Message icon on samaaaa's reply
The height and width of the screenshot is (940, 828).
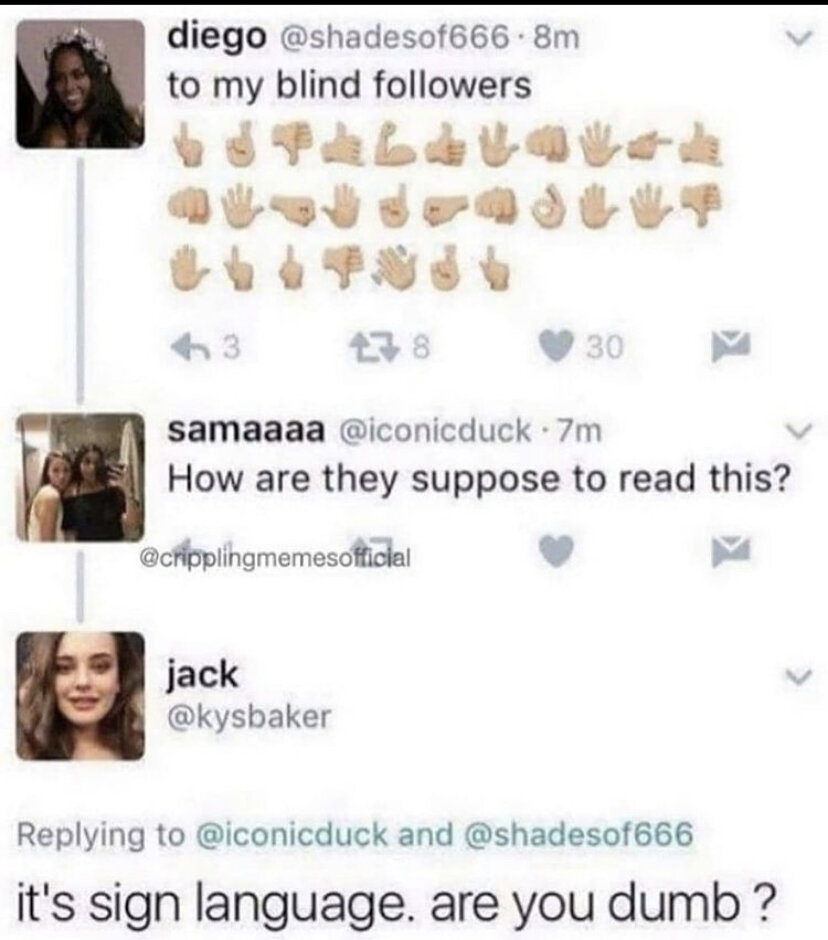(x=730, y=551)
